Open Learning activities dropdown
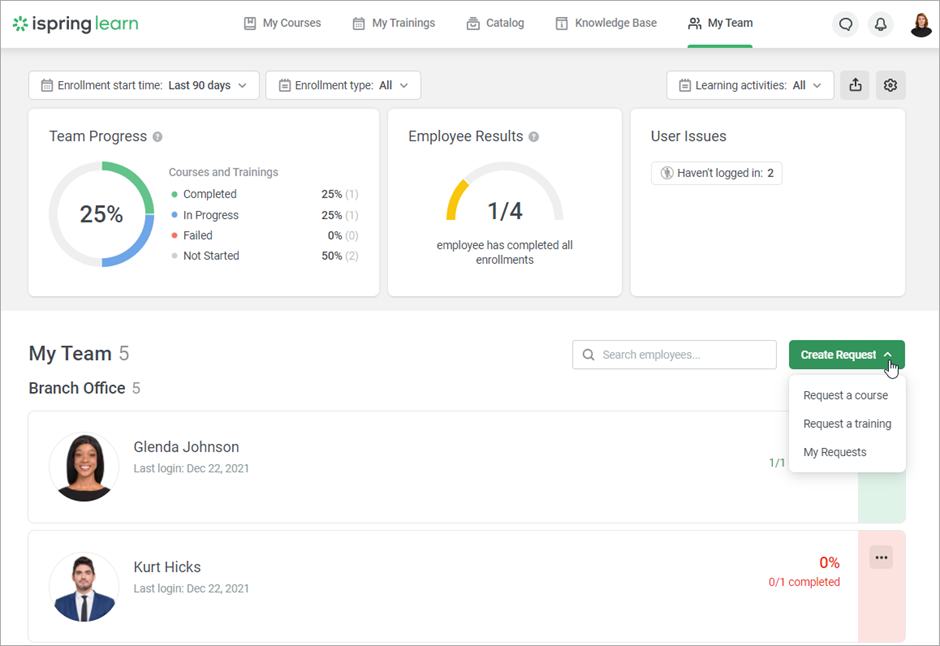This screenshot has height=646, width=940. click(750, 85)
